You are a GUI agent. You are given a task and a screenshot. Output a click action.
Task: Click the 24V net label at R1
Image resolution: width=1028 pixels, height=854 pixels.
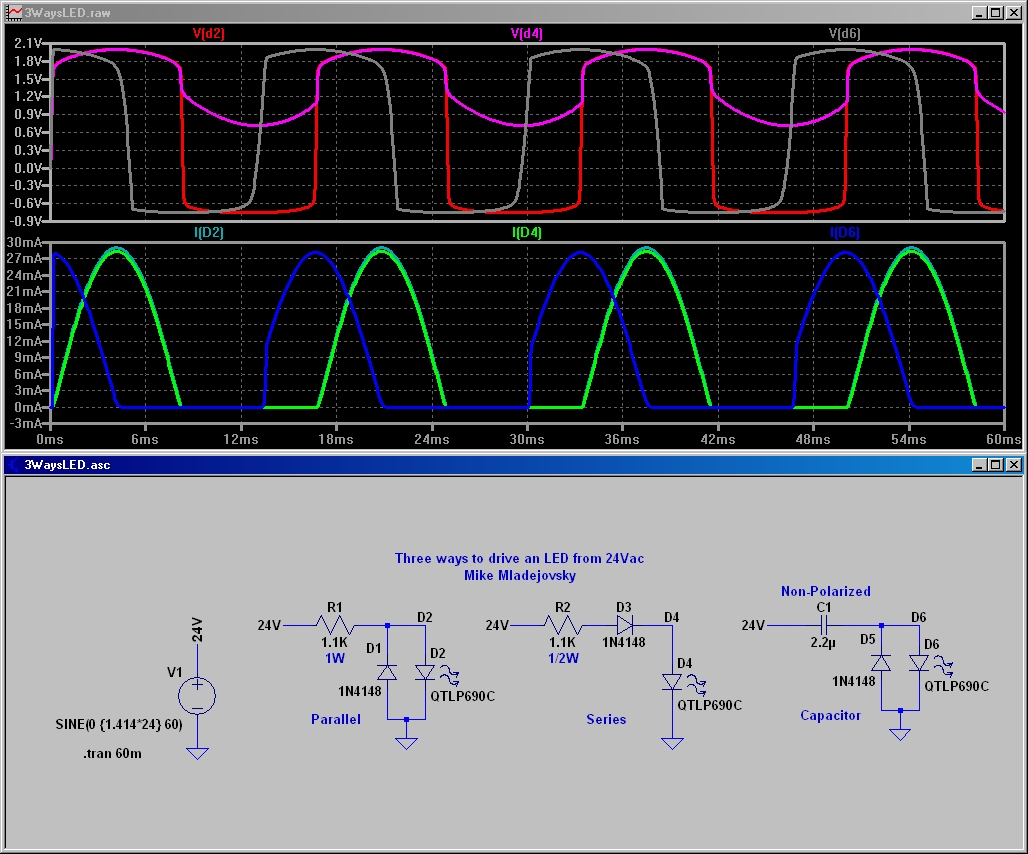269,625
